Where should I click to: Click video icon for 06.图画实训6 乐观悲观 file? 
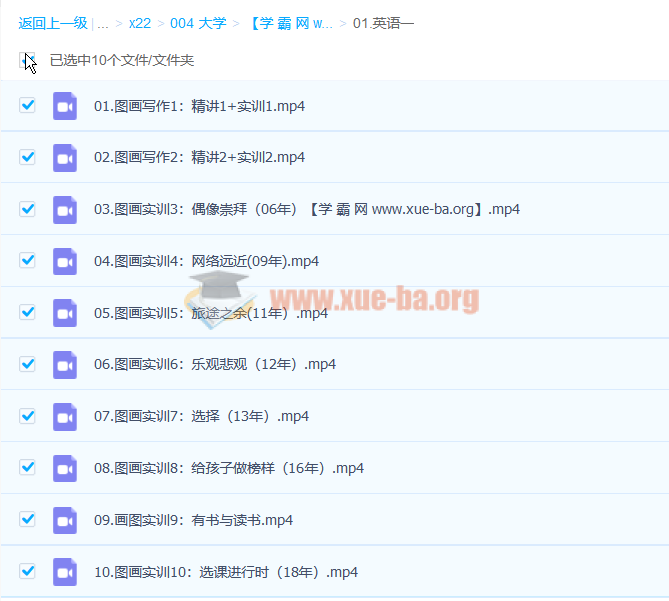click(65, 365)
